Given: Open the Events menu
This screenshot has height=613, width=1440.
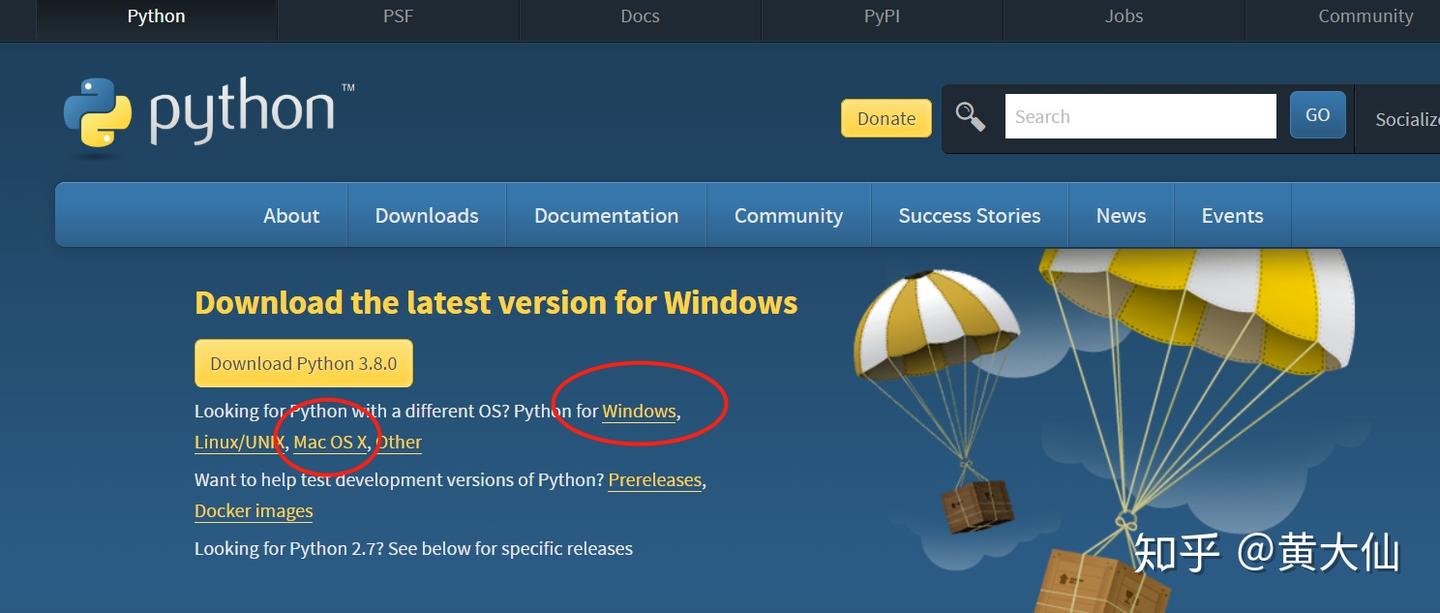Looking at the screenshot, I should 1232,215.
